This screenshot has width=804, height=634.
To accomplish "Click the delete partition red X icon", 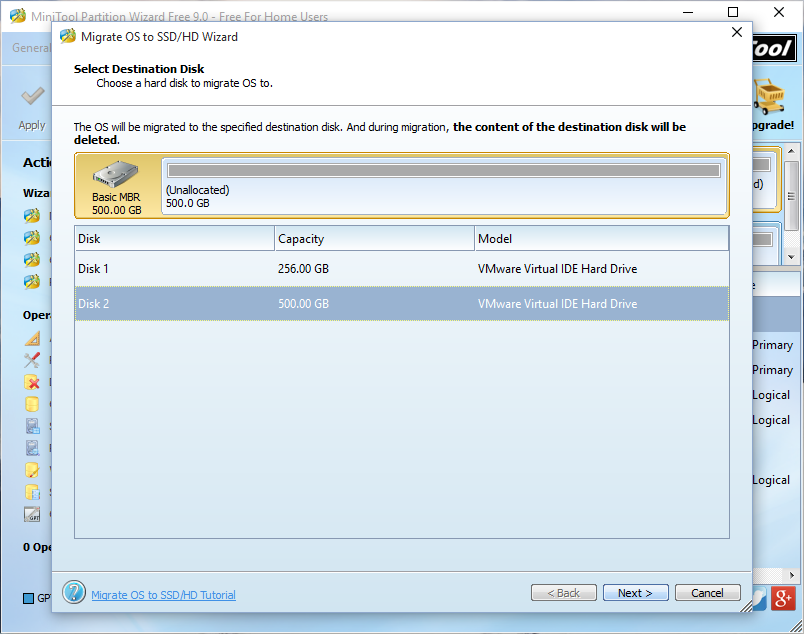I will (32, 382).
